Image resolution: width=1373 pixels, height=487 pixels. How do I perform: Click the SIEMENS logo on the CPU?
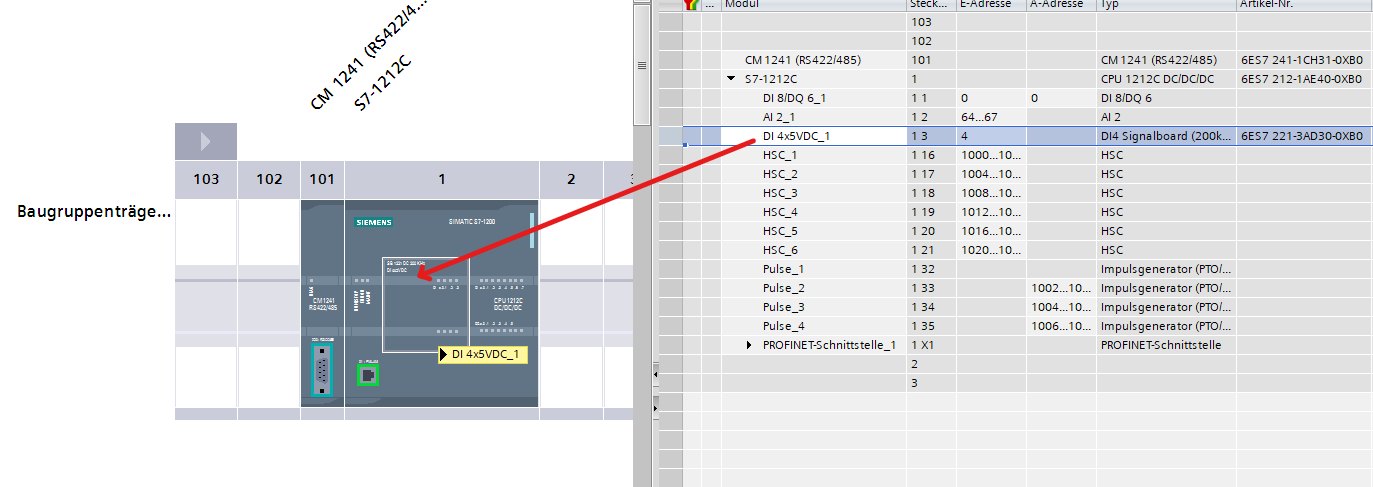[x=372, y=222]
